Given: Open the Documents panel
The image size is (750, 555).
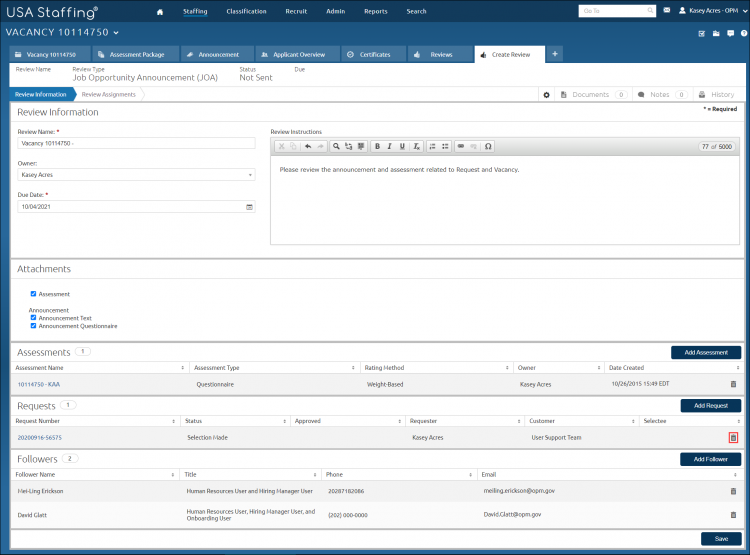Looking at the screenshot, I should [x=594, y=95].
